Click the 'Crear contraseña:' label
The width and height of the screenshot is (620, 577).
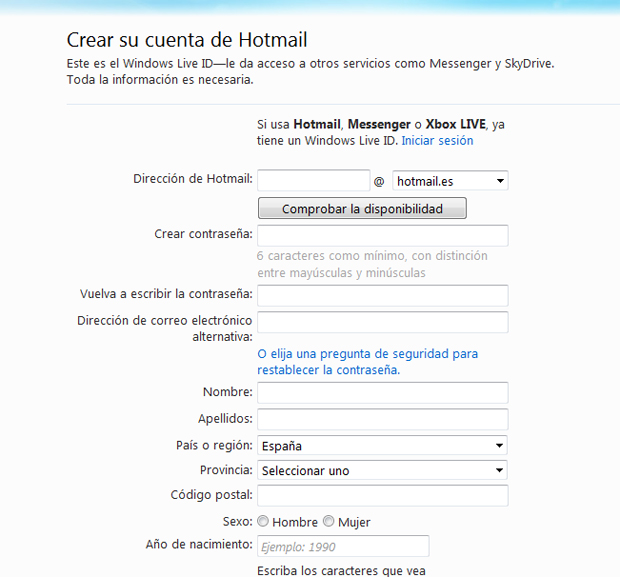[x=203, y=234]
